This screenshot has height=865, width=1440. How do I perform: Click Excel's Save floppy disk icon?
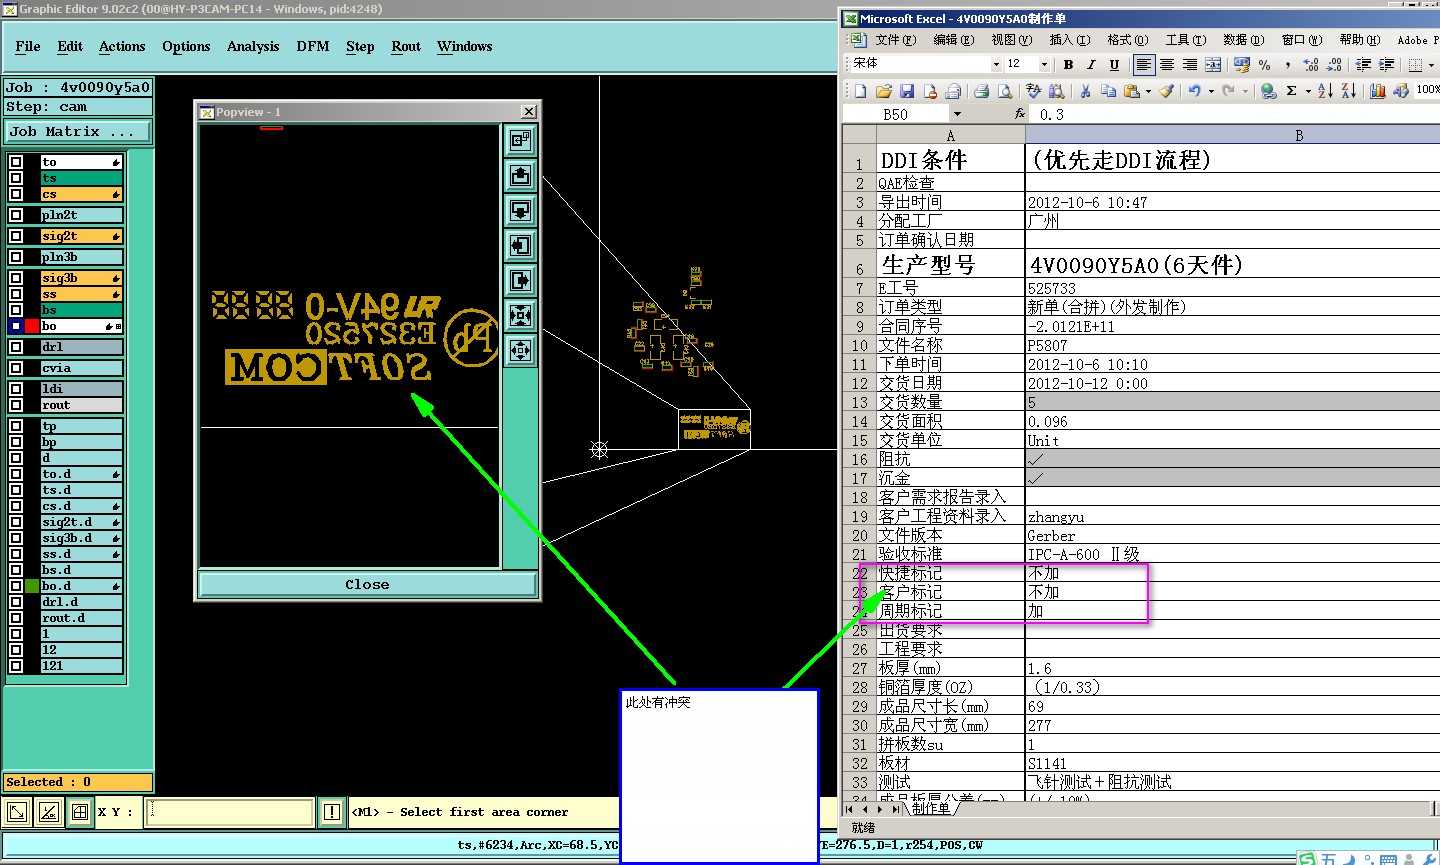pos(907,91)
